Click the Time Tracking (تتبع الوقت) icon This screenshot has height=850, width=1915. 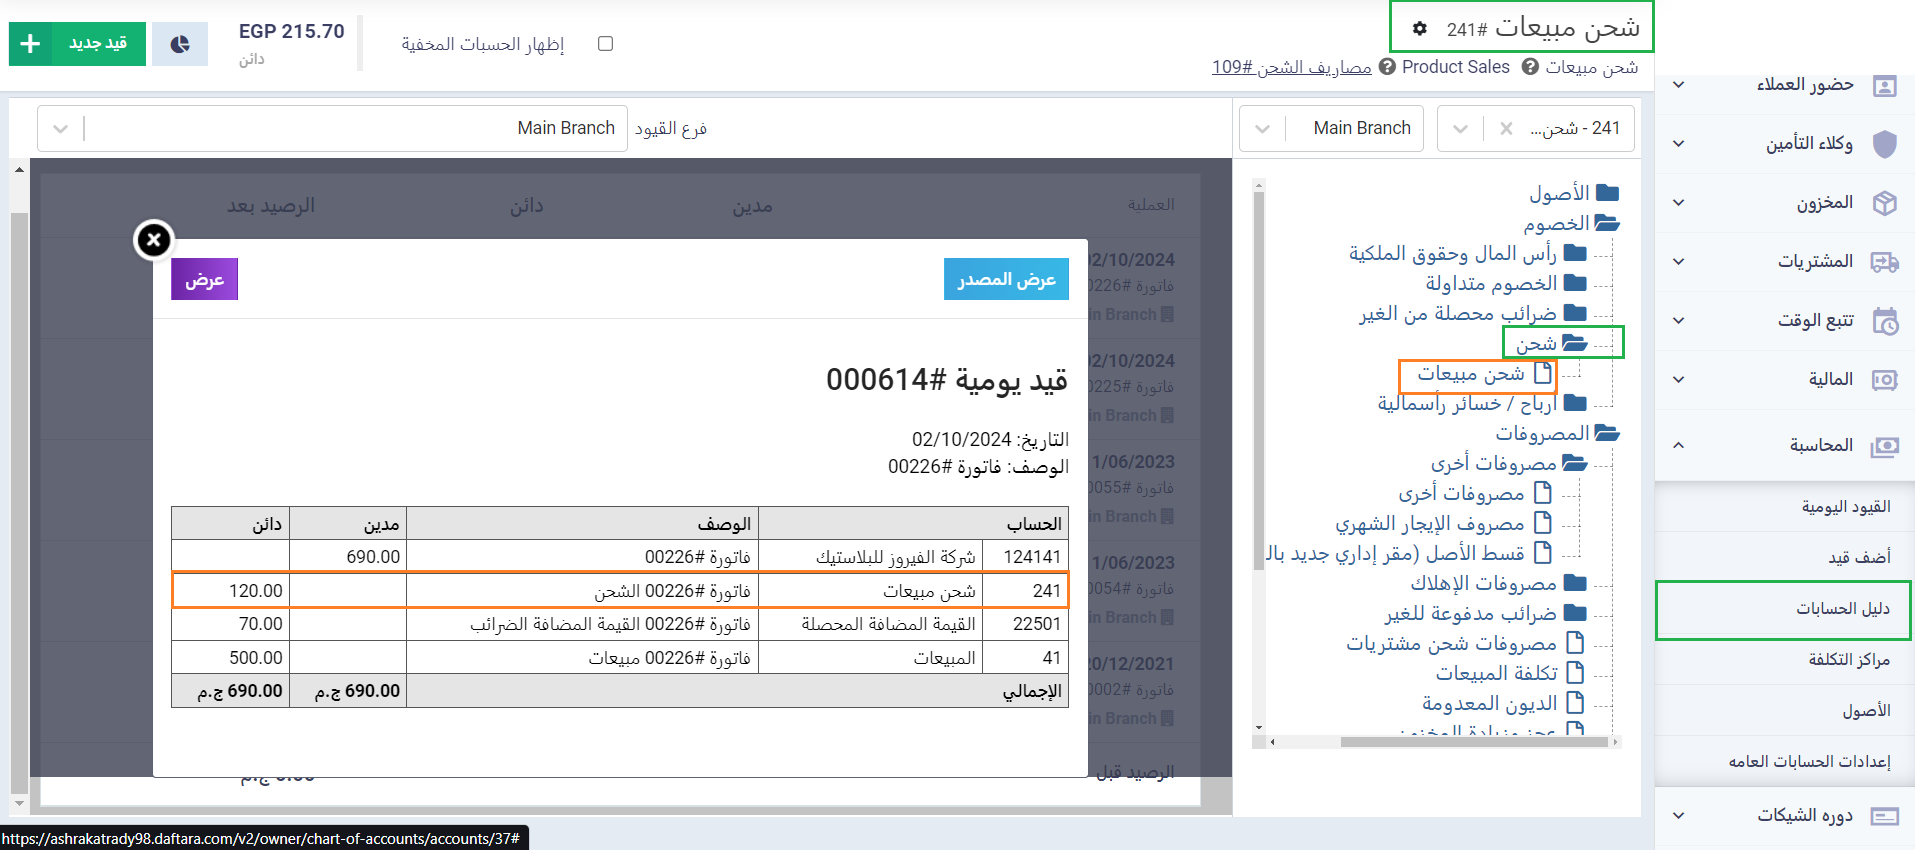coord(1884,321)
